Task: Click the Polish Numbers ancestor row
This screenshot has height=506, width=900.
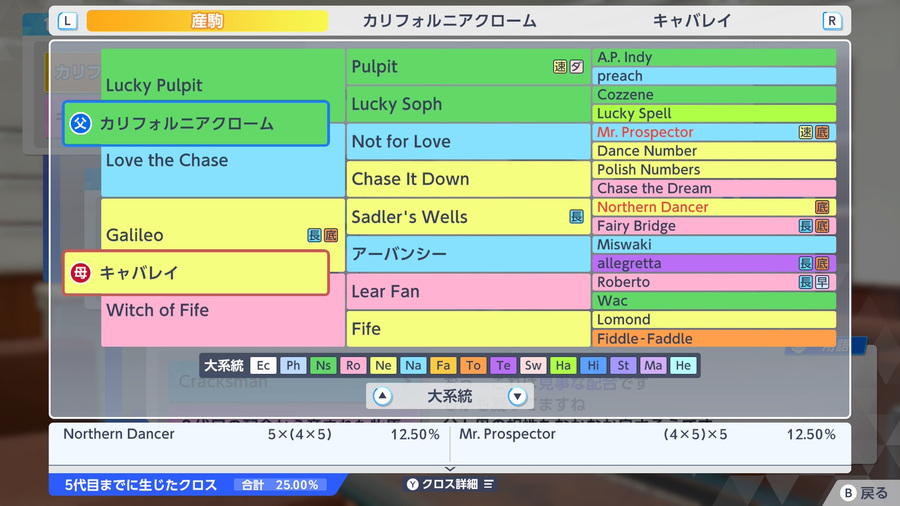Action: coord(714,170)
